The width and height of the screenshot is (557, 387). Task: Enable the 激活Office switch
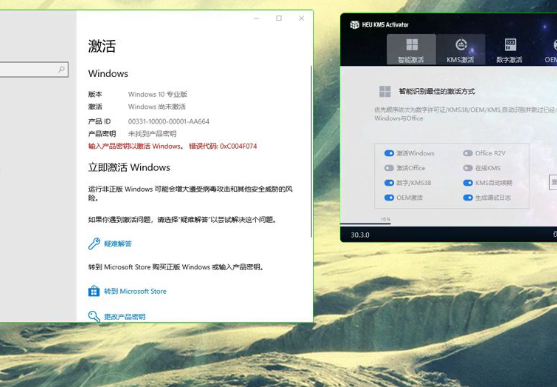click(389, 168)
